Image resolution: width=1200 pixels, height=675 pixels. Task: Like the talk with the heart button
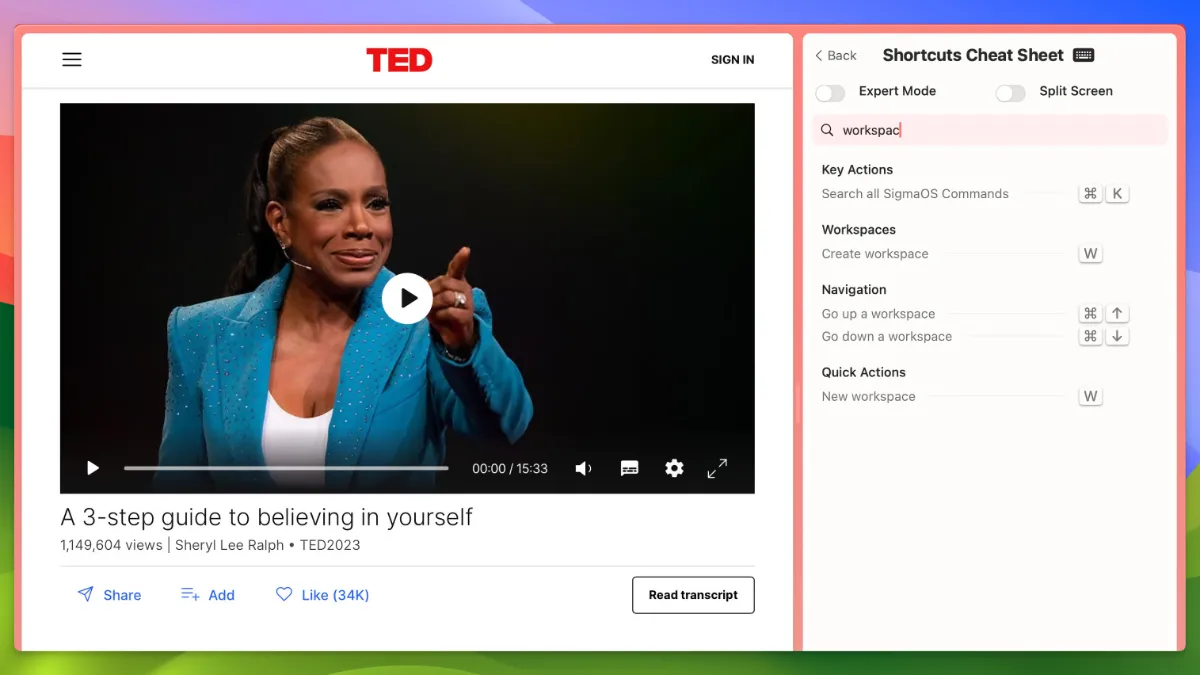[322, 595]
